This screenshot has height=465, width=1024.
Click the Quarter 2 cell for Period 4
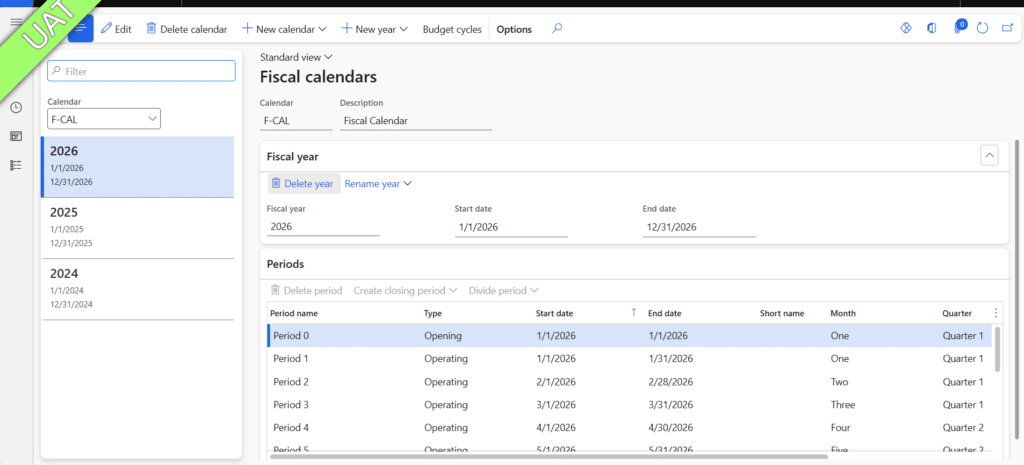click(x=963, y=427)
